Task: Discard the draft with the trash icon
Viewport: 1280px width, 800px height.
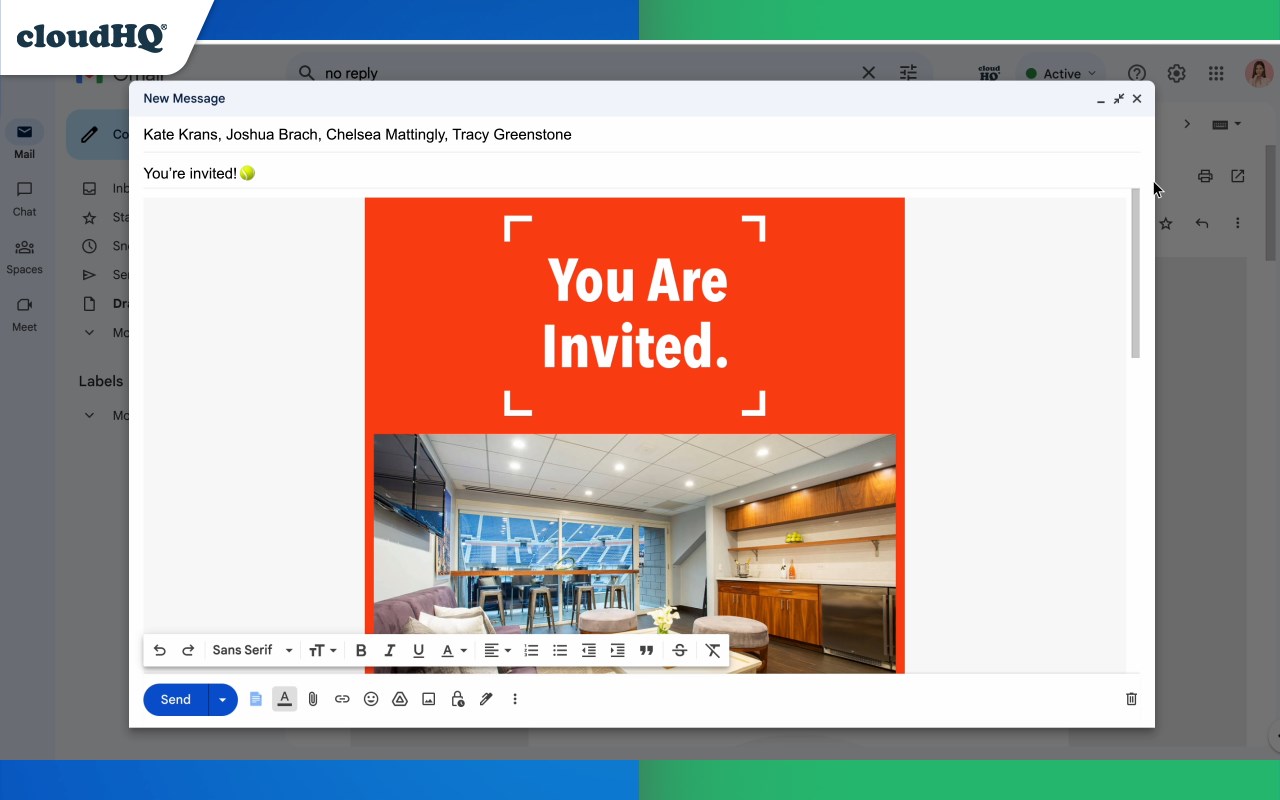Action: [x=1132, y=699]
